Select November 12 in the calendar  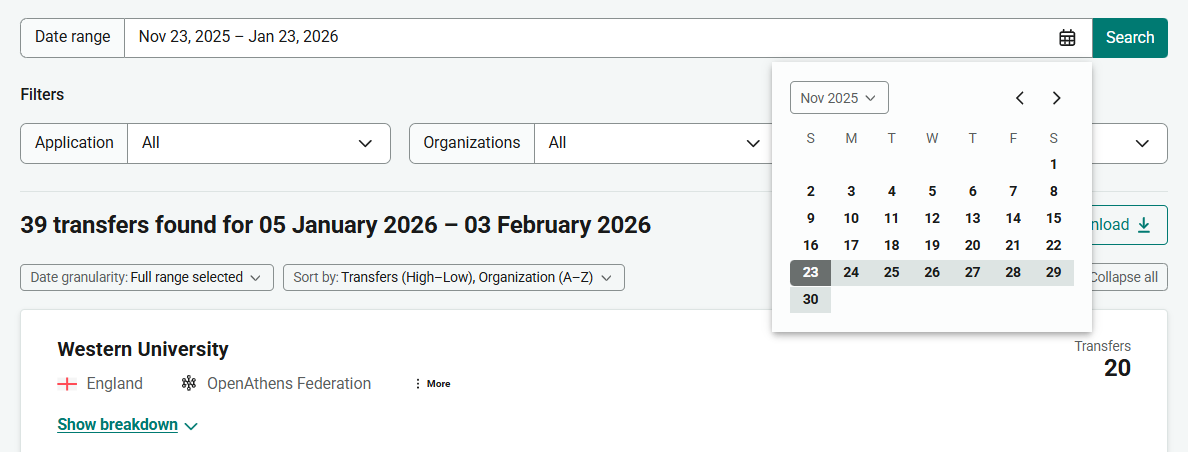pyautogui.click(x=932, y=219)
